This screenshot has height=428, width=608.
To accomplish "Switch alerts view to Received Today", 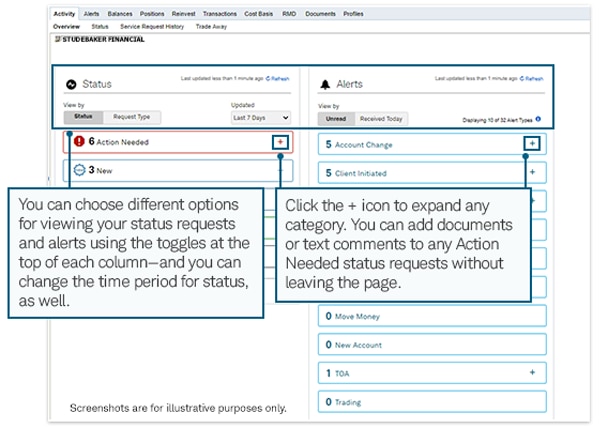I will [380, 119].
